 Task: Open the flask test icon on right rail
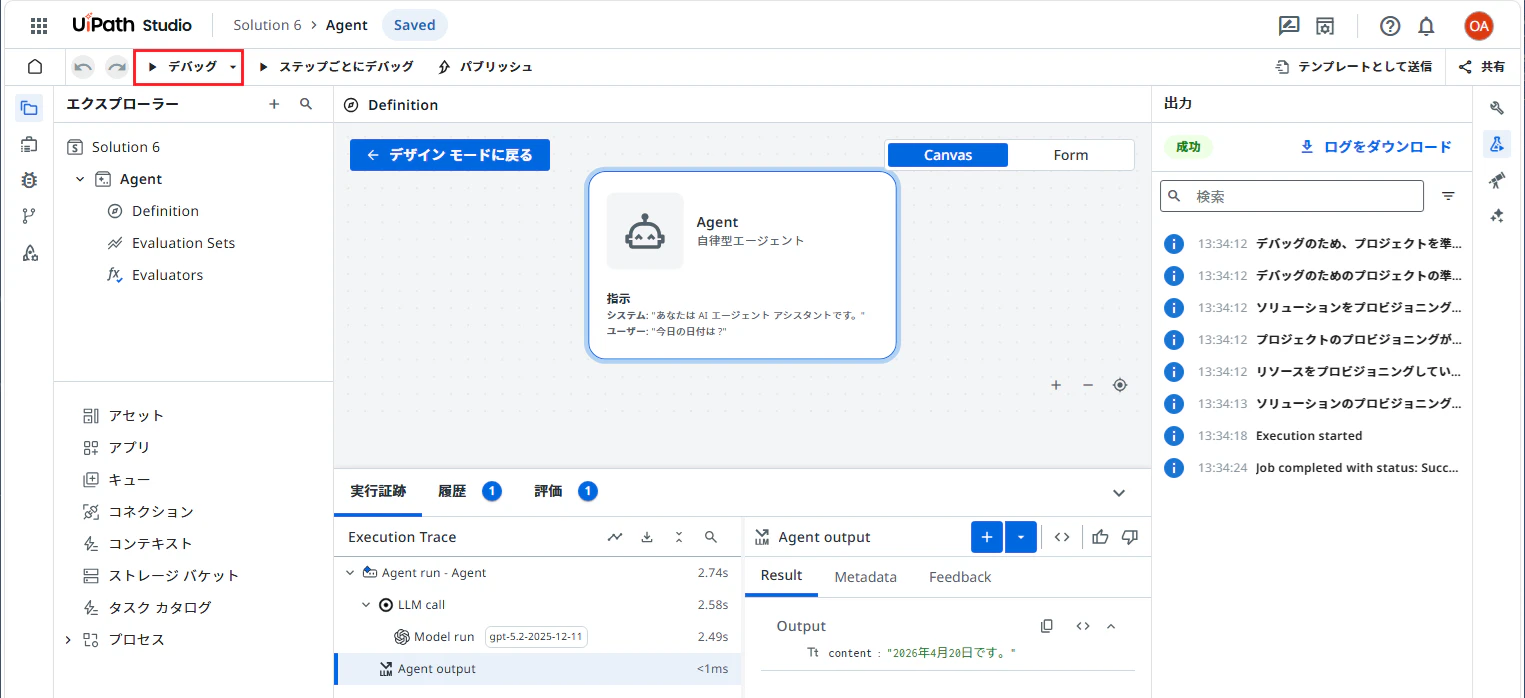pos(1497,144)
